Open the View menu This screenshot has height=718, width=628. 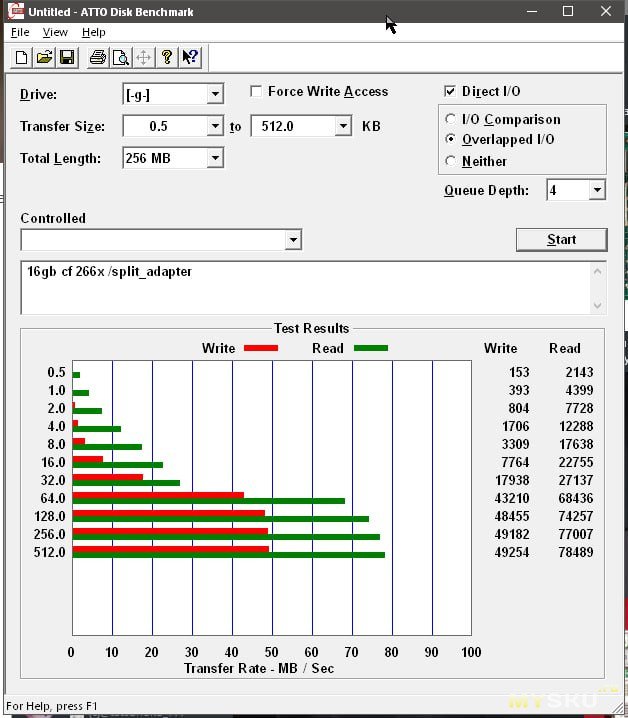point(55,33)
